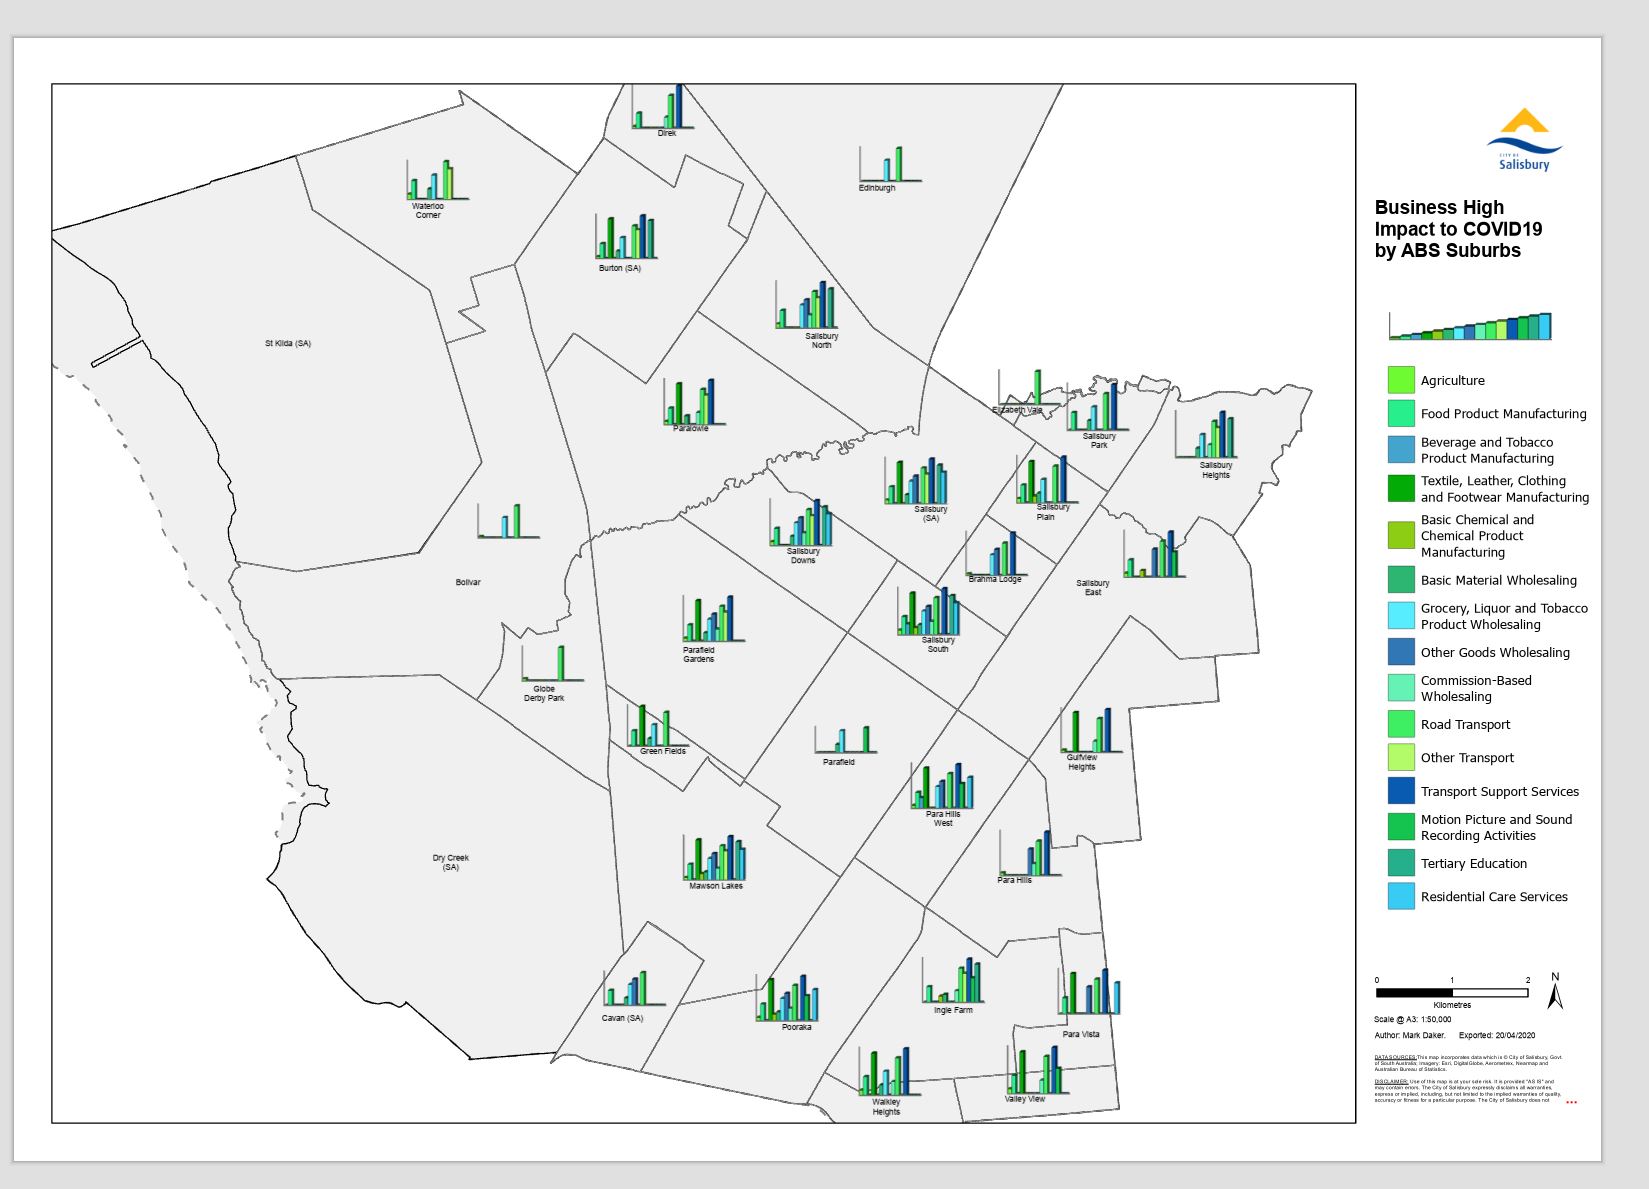Click the Para Hills West bar chart
The image size is (1649, 1189).
(942, 786)
